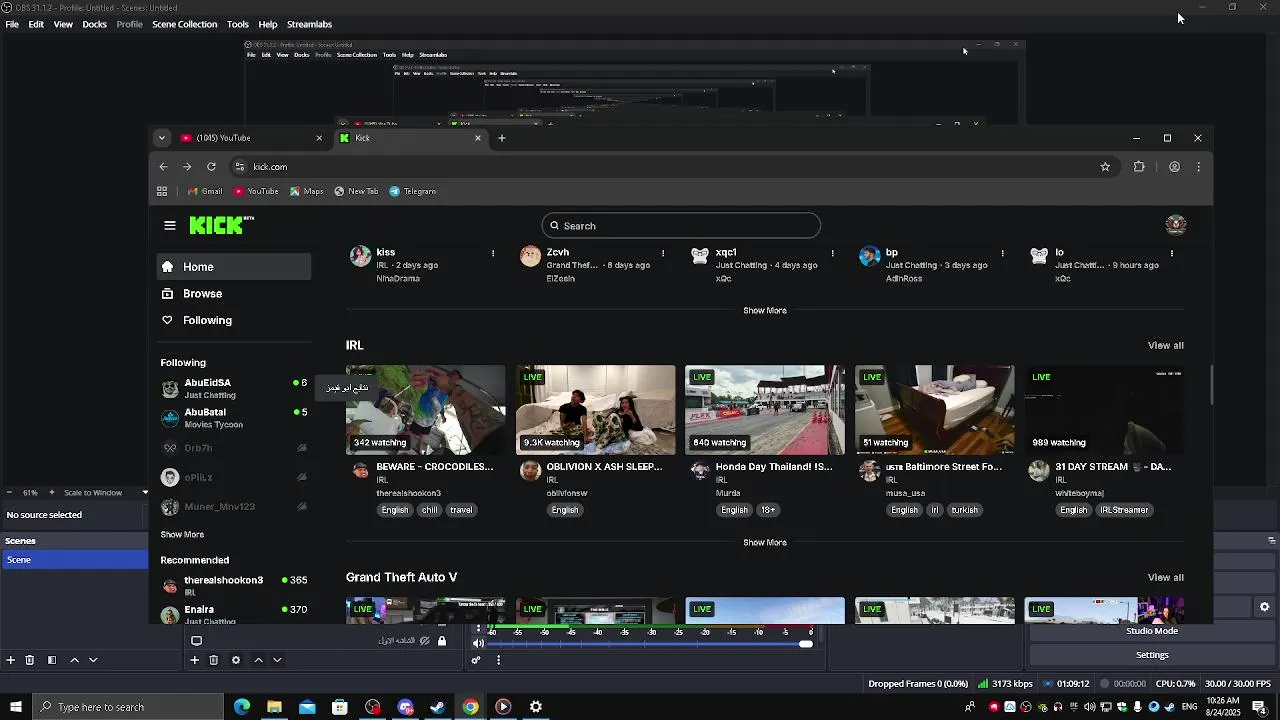Click the Windows taskbar search box

tap(126, 707)
